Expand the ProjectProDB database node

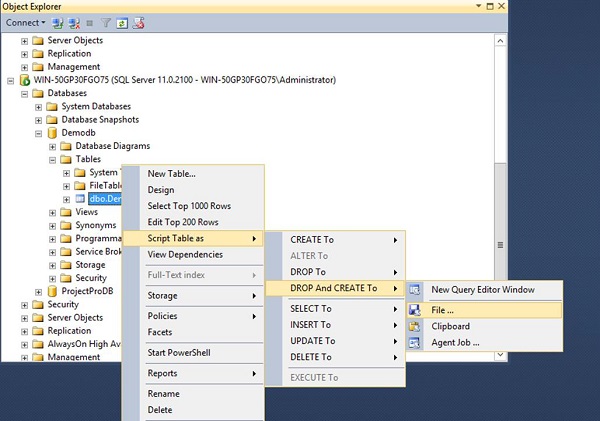(39, 291)
